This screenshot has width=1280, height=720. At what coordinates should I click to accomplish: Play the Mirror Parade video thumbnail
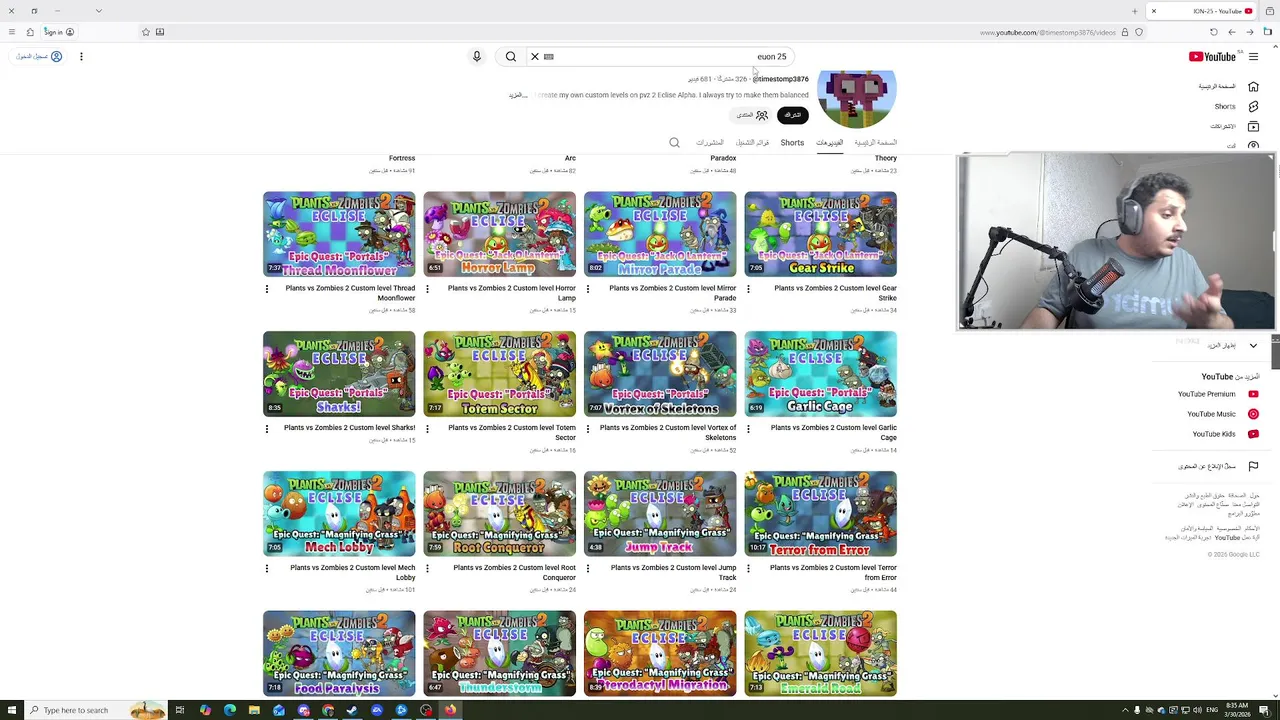coord(660,234)
